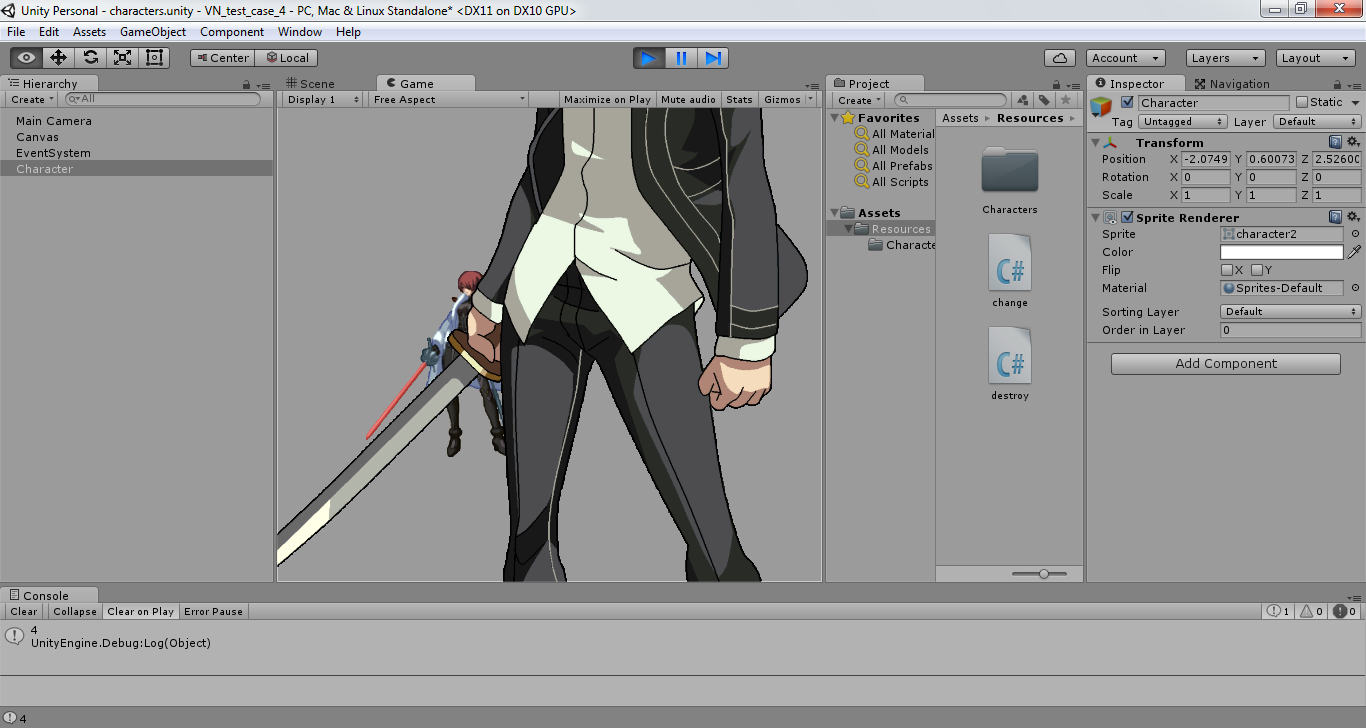Enable the Static checkbox

coord(1301,102)
